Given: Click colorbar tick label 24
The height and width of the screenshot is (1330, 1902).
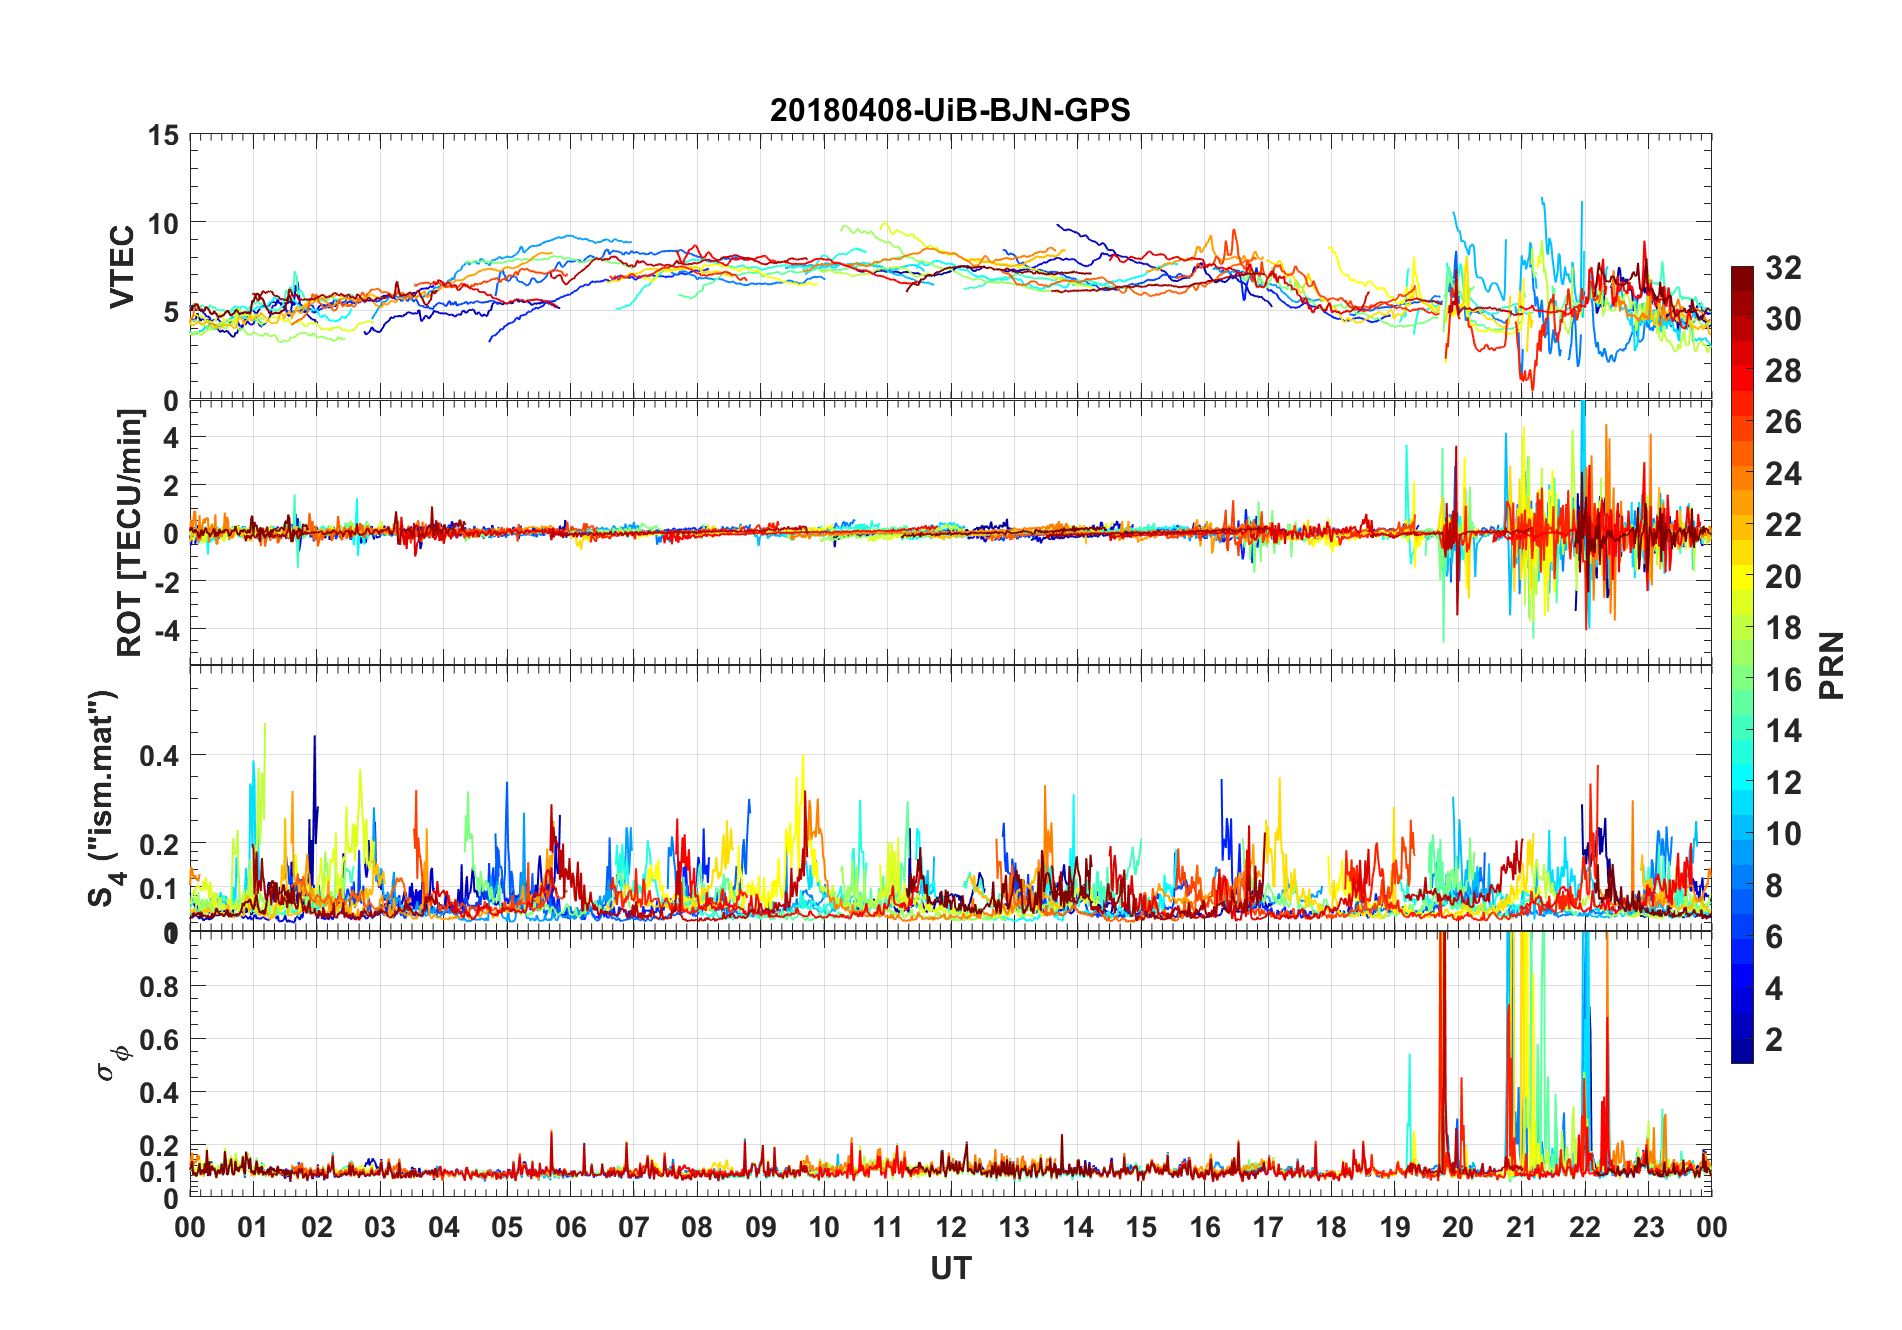Looking at the screenshot, I should point(1783,474).
